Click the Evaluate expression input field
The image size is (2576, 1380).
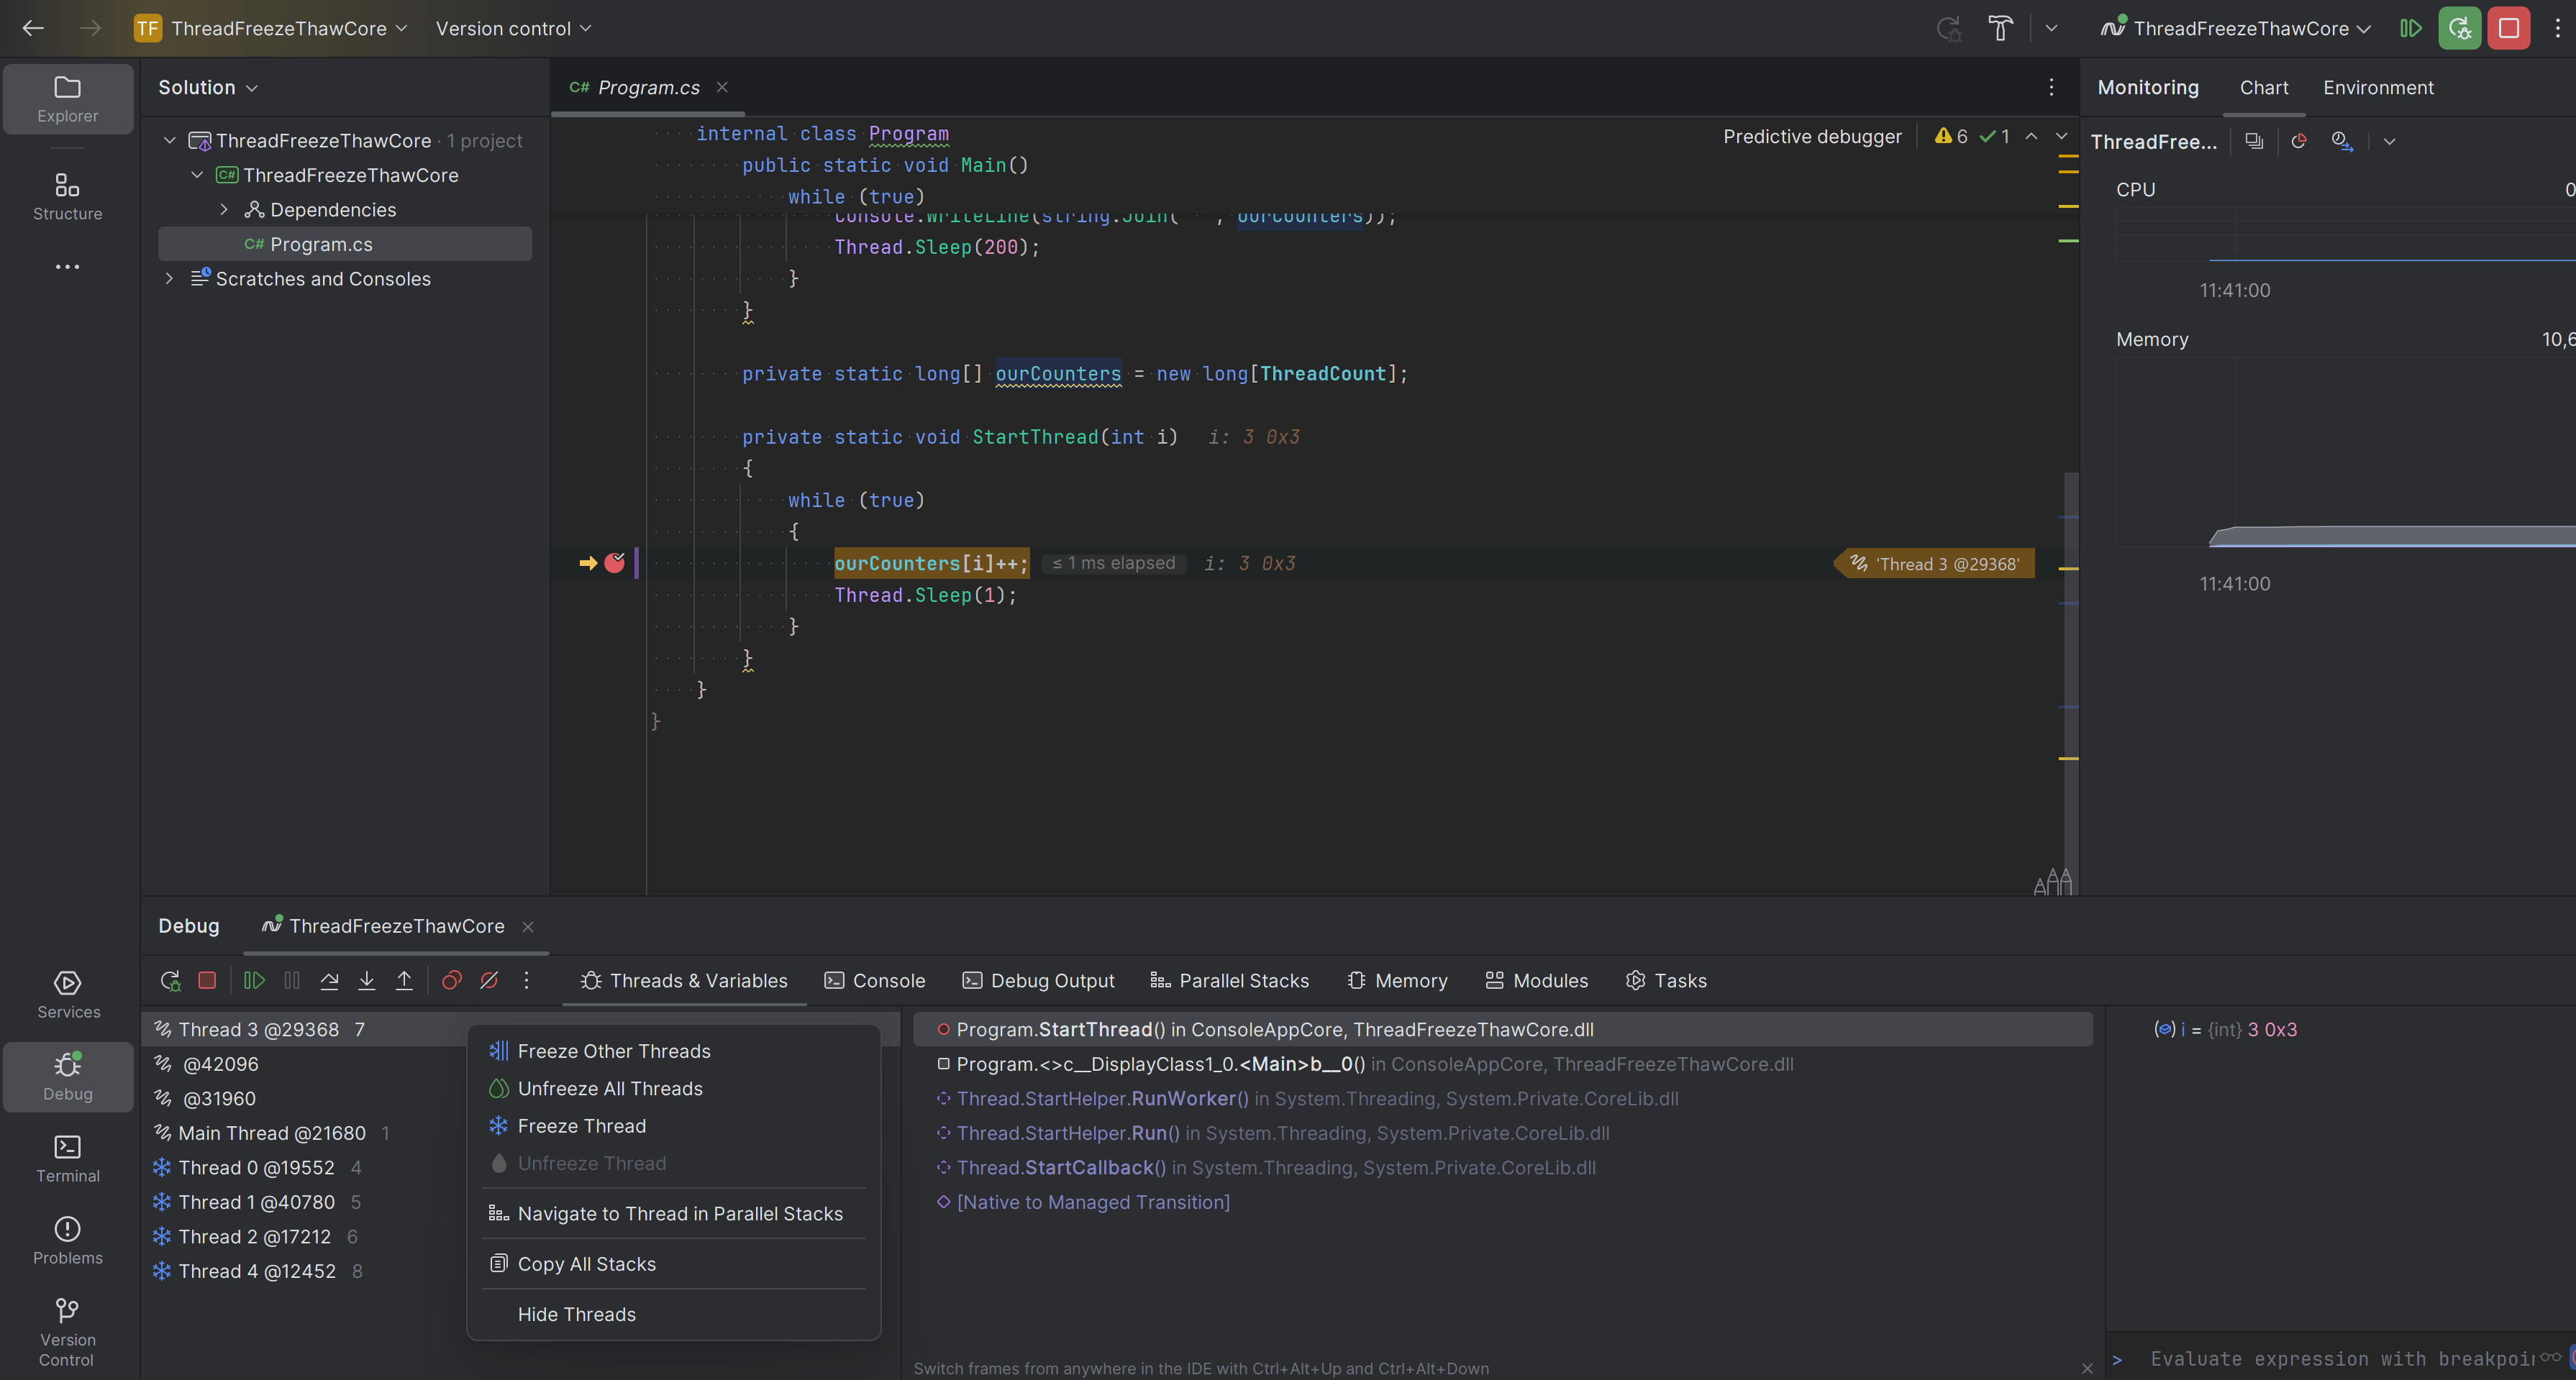coord(2340,1358)
